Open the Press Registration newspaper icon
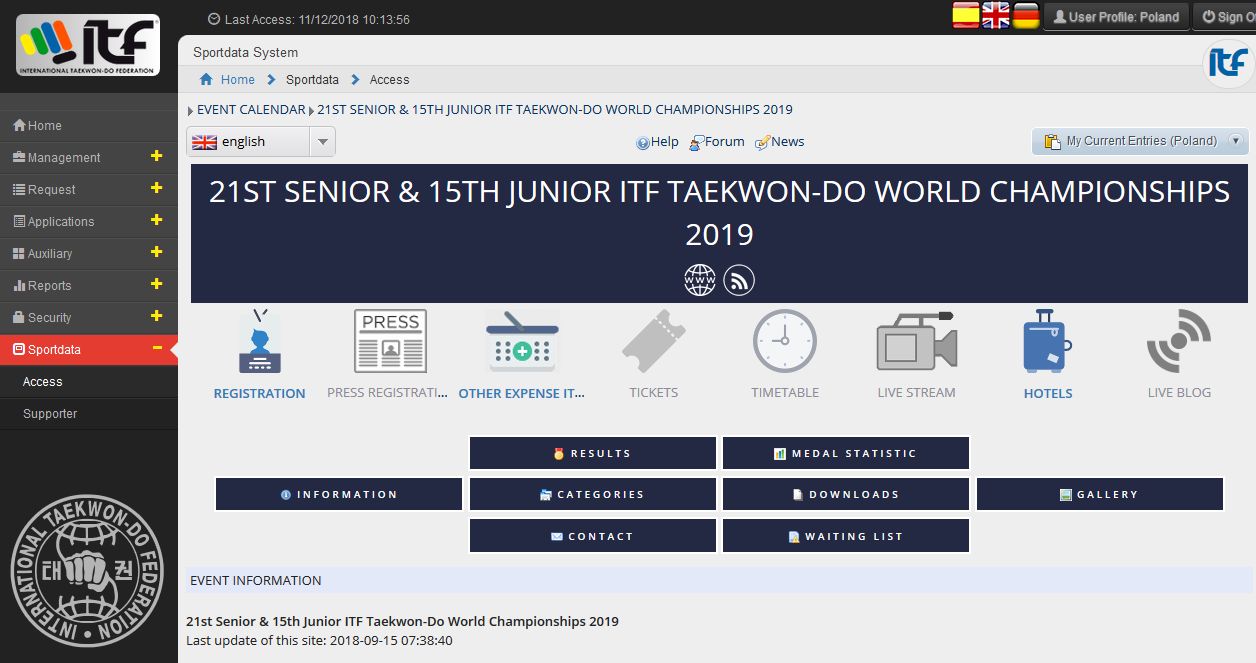The image size is (1256, 663). (x=390, y=341)
